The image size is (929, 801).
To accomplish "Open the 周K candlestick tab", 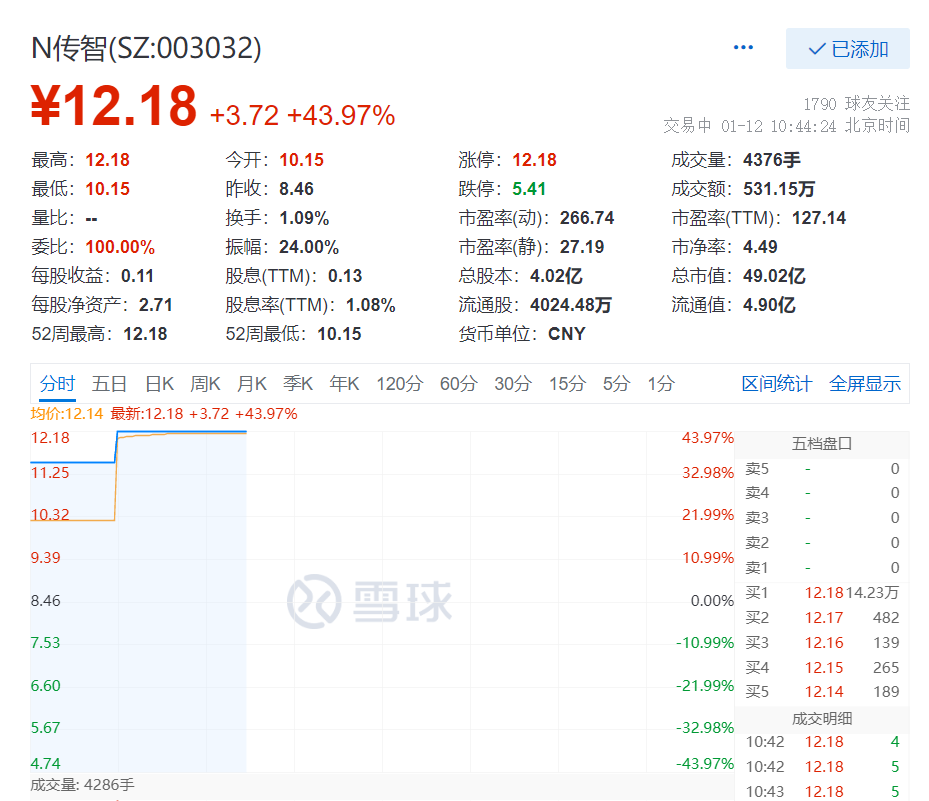I will (x=206, y=384).
